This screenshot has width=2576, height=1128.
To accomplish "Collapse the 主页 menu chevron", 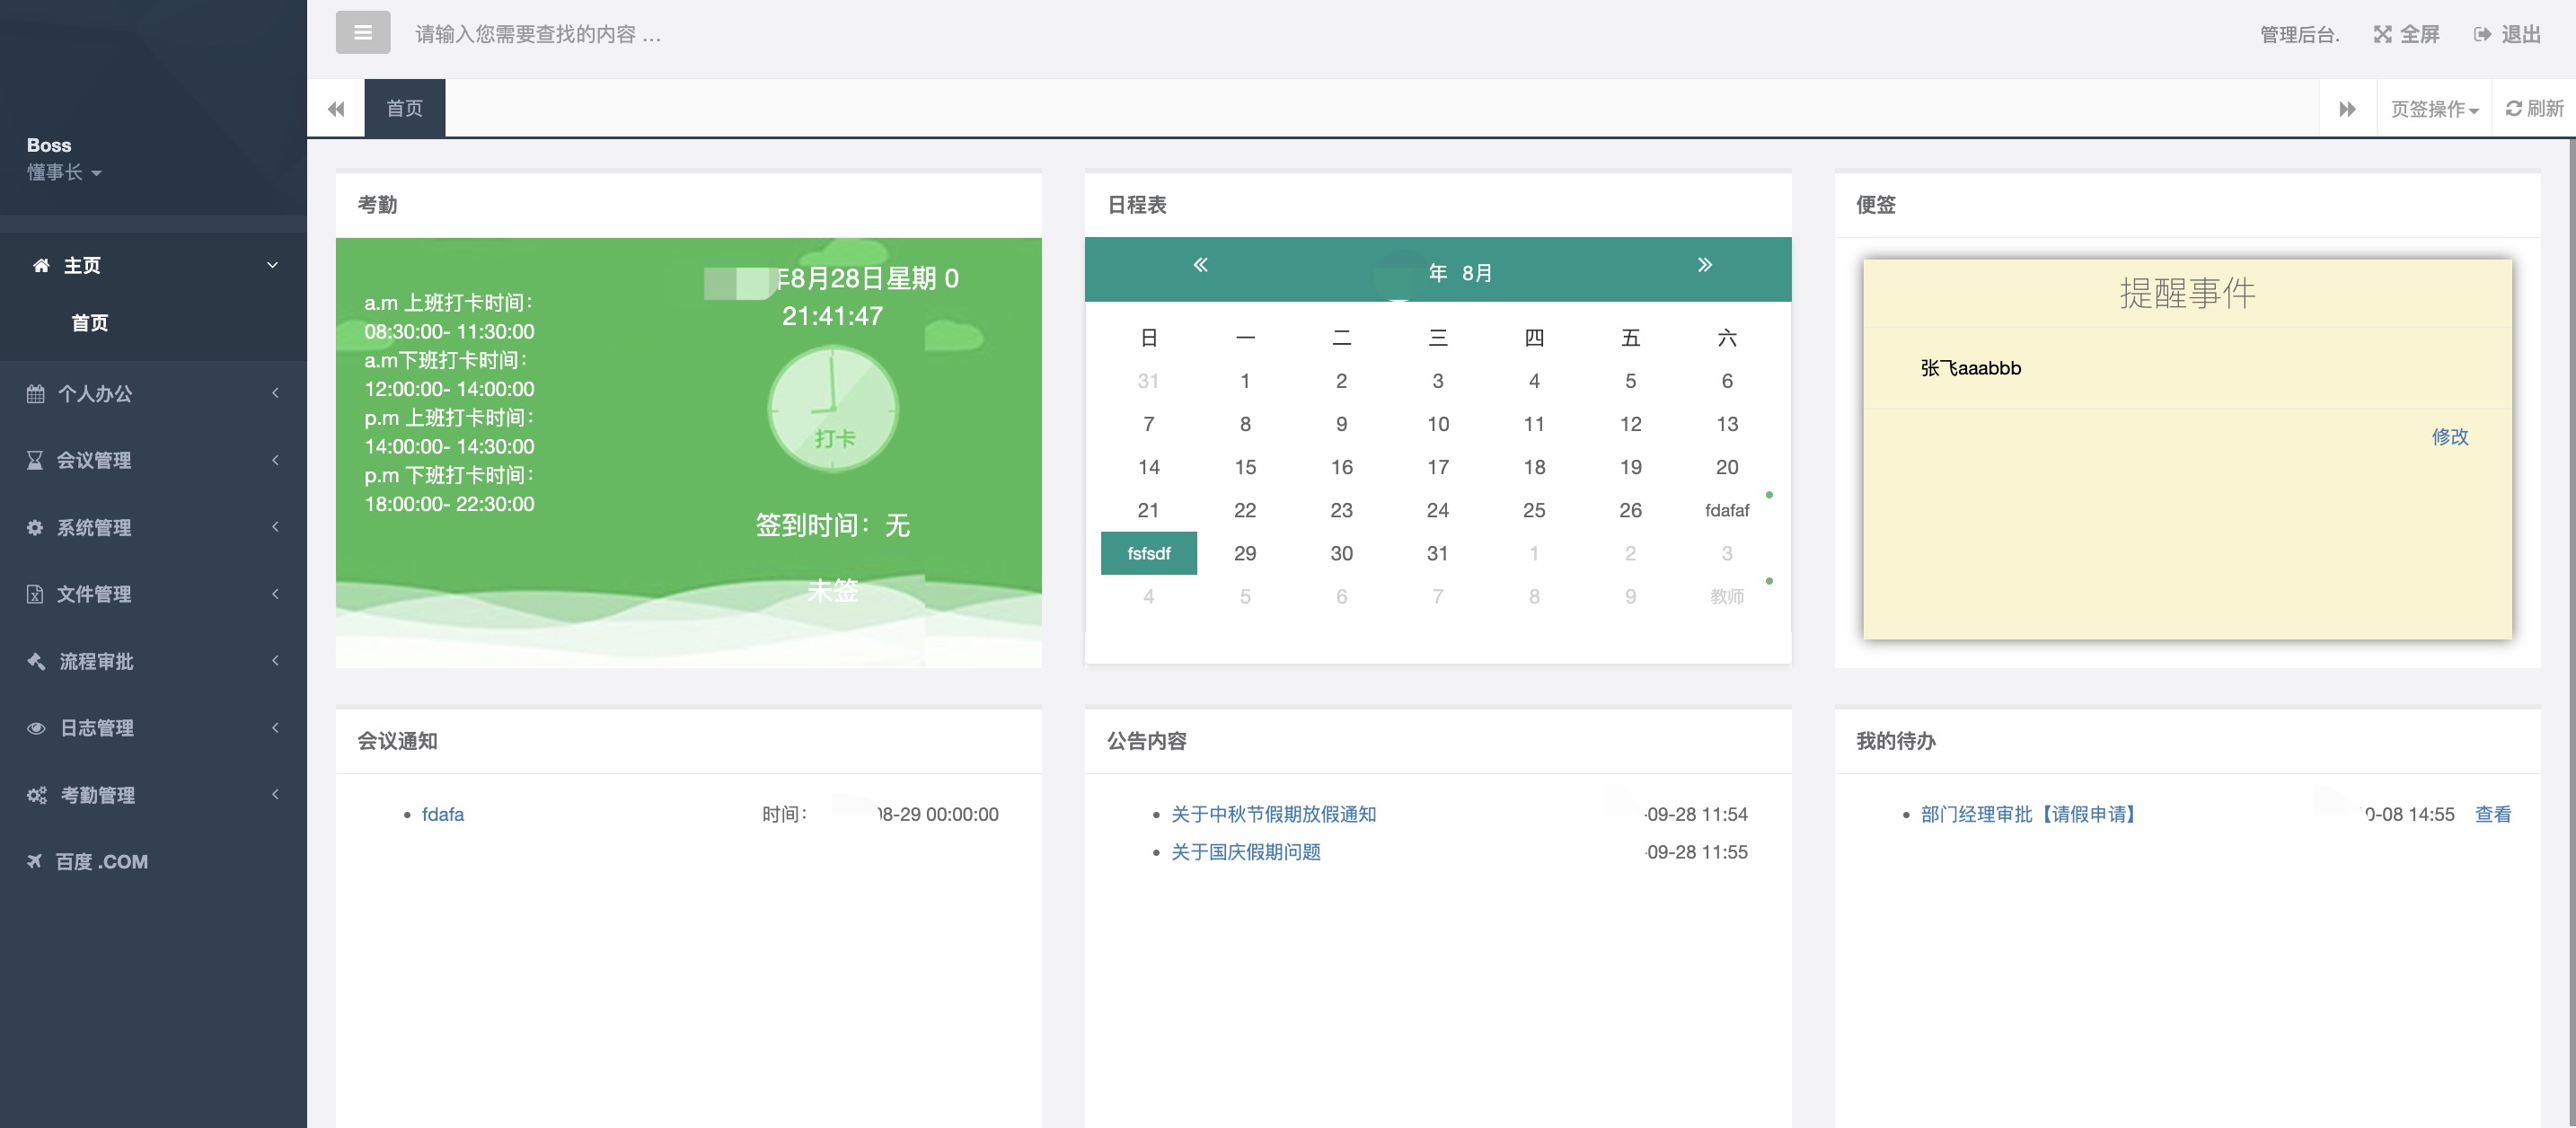I will [x=271, y=264].
